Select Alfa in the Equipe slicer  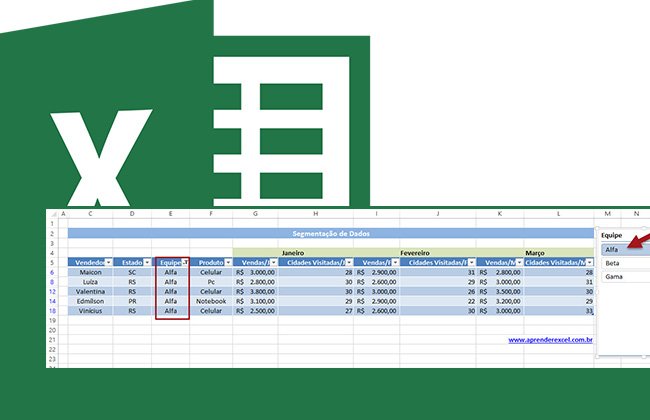626,250
